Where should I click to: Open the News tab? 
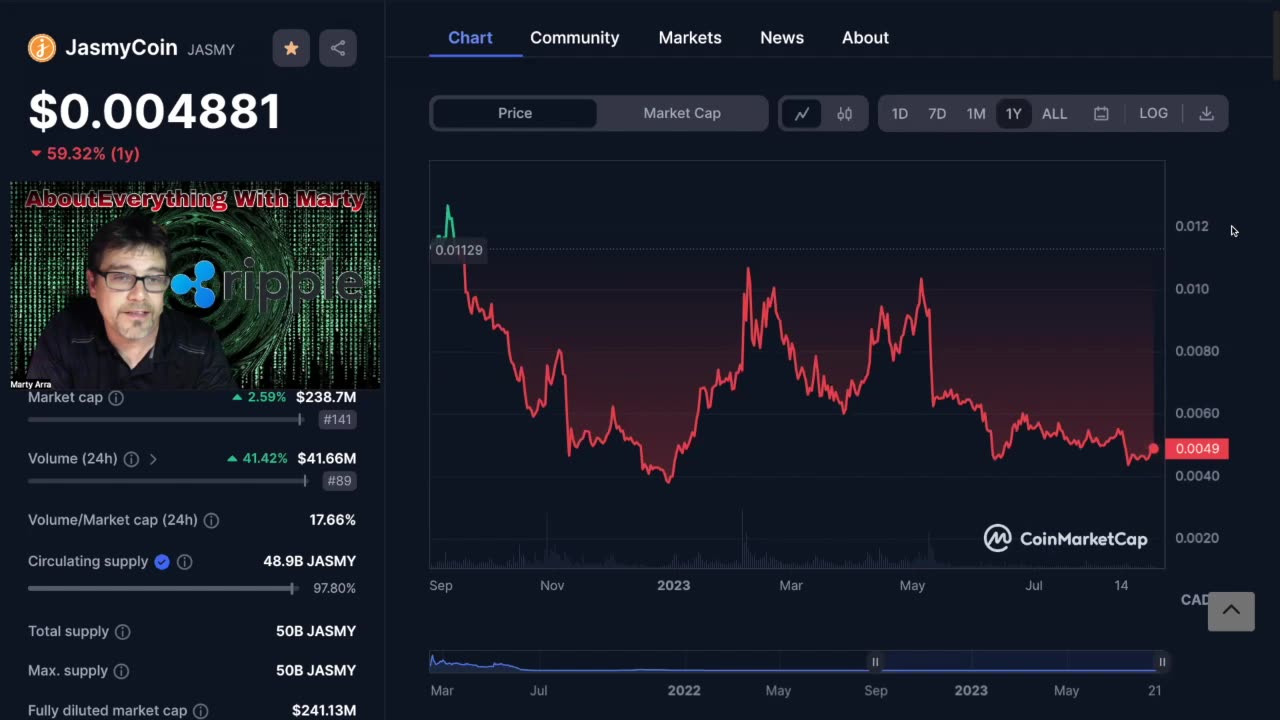782,38
